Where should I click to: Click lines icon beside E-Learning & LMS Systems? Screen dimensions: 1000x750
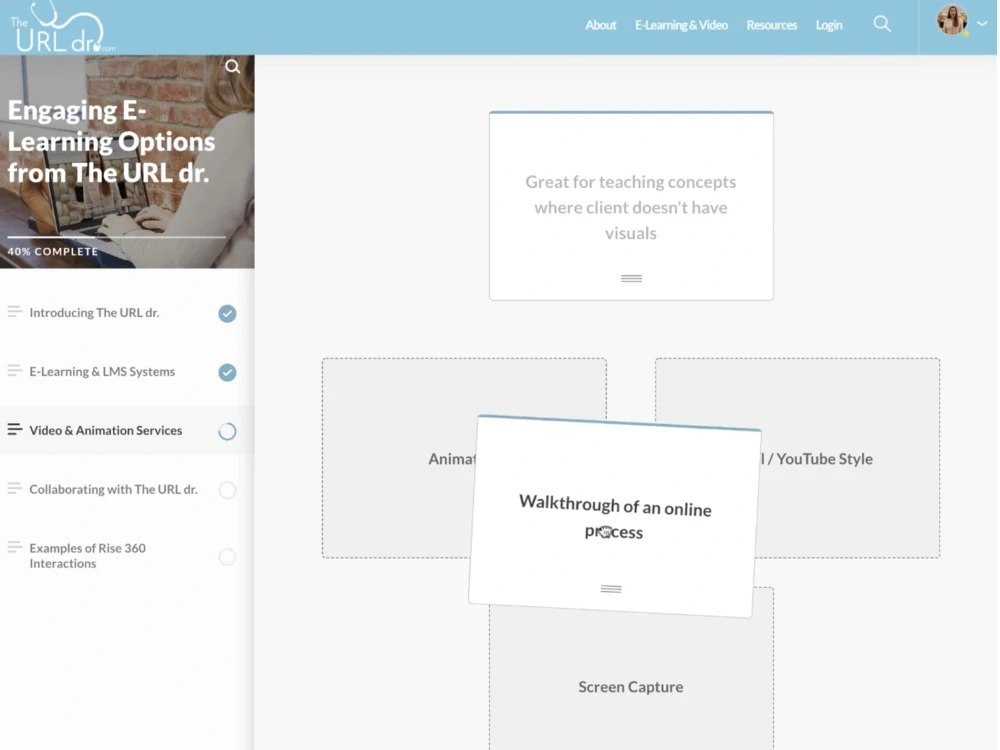[14, 371]
